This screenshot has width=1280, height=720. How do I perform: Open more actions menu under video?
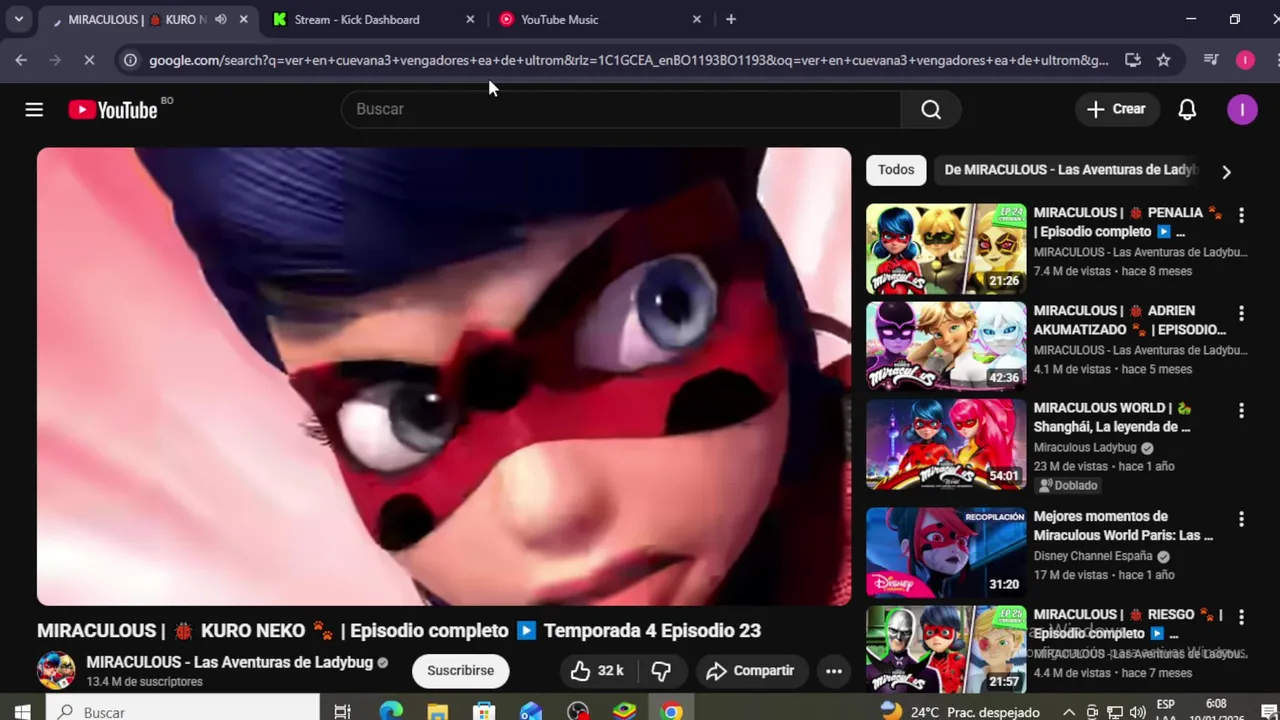834,671
